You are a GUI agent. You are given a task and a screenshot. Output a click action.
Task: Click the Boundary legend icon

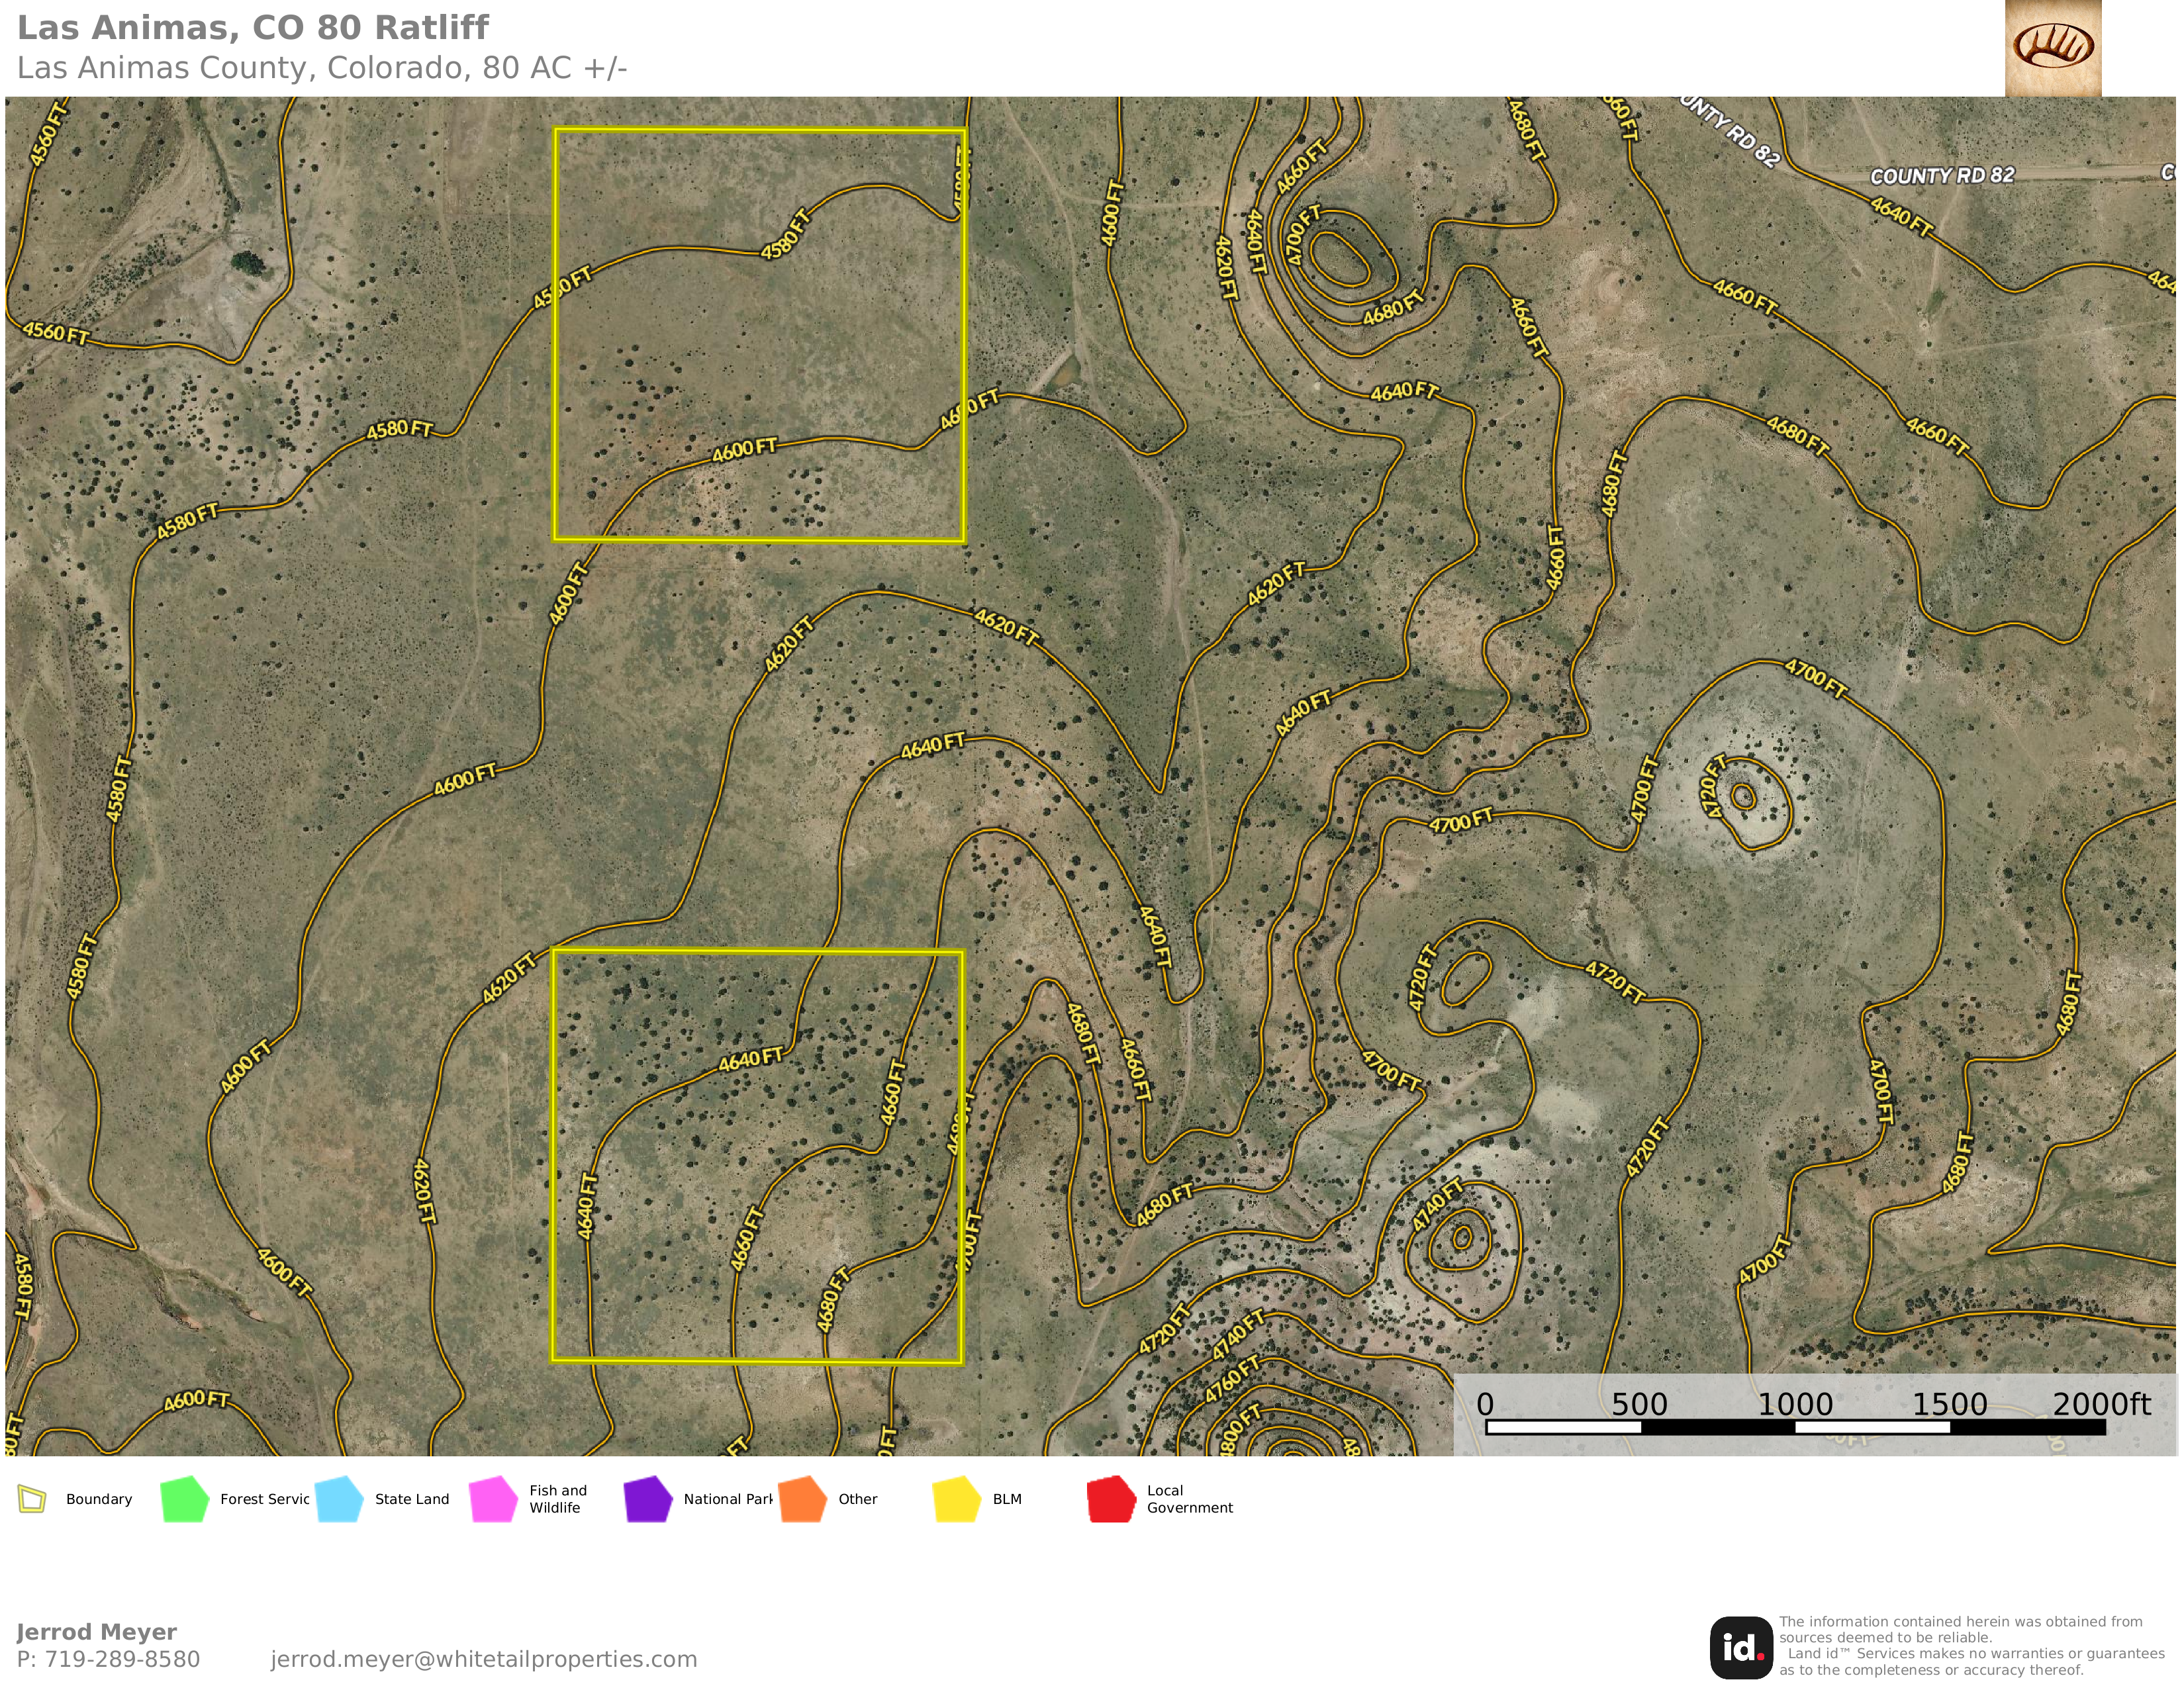pyautogui.click(x=32, y=1499)
